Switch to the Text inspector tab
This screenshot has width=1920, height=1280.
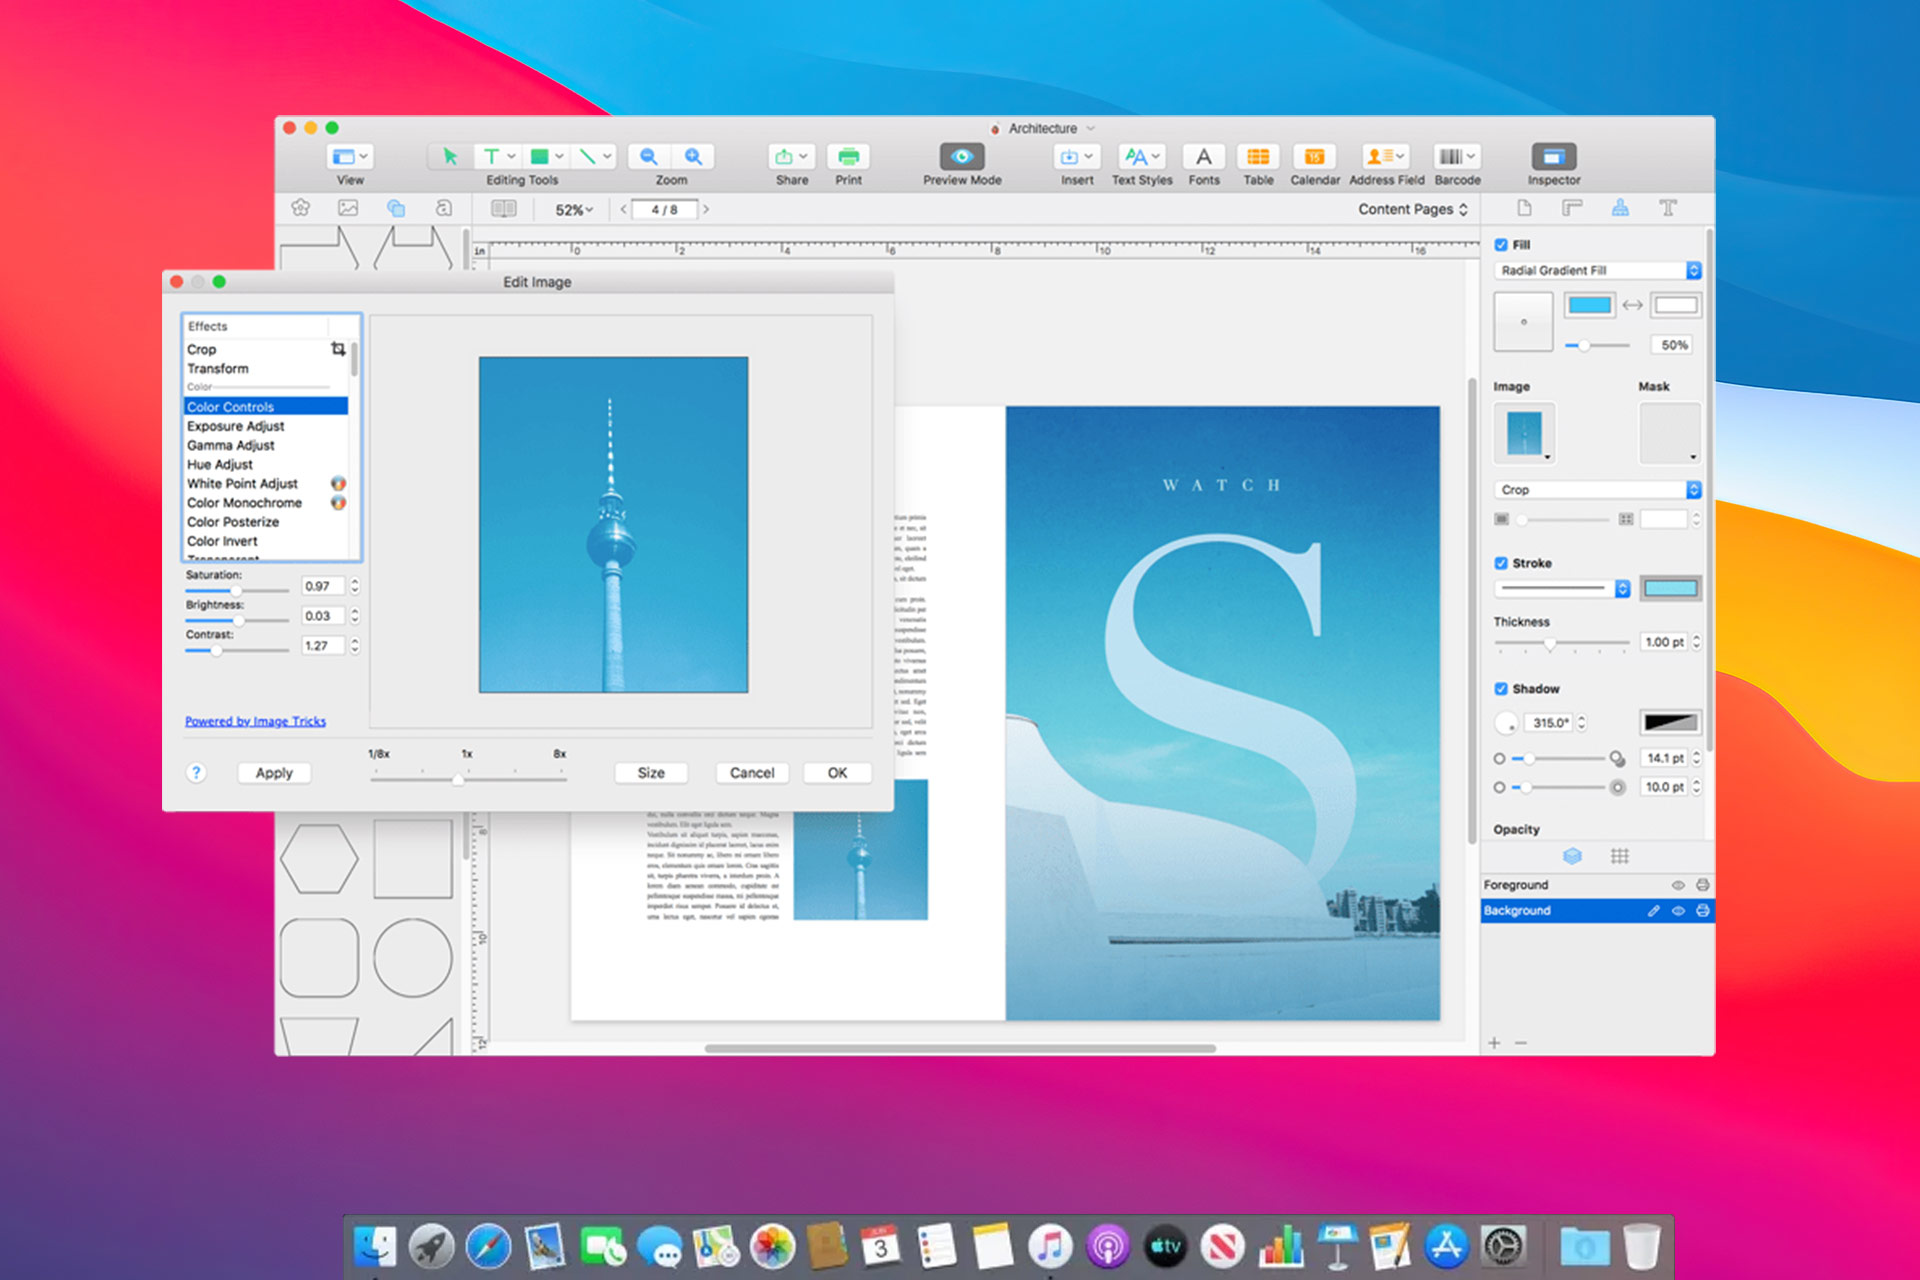[x=1668, y=208]
